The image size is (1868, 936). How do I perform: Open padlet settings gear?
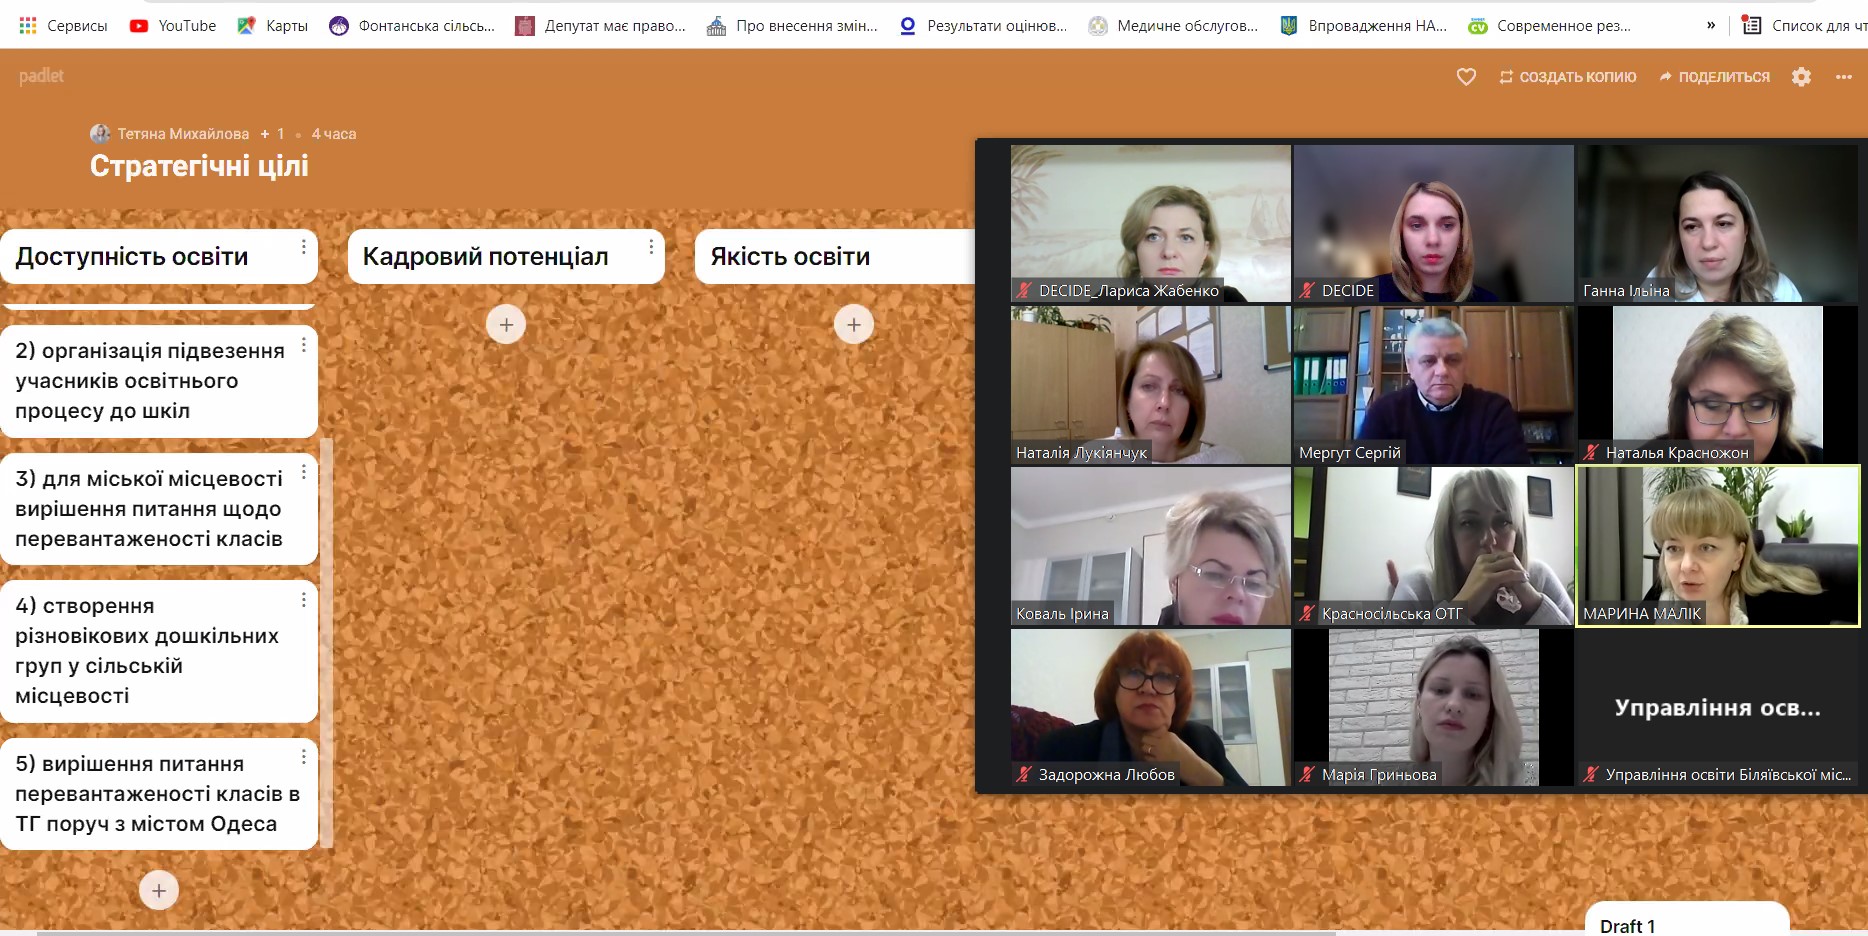point(1801,77)
